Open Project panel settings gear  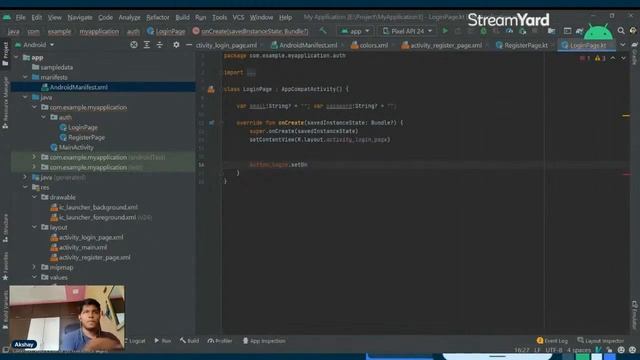coord(176,45)
